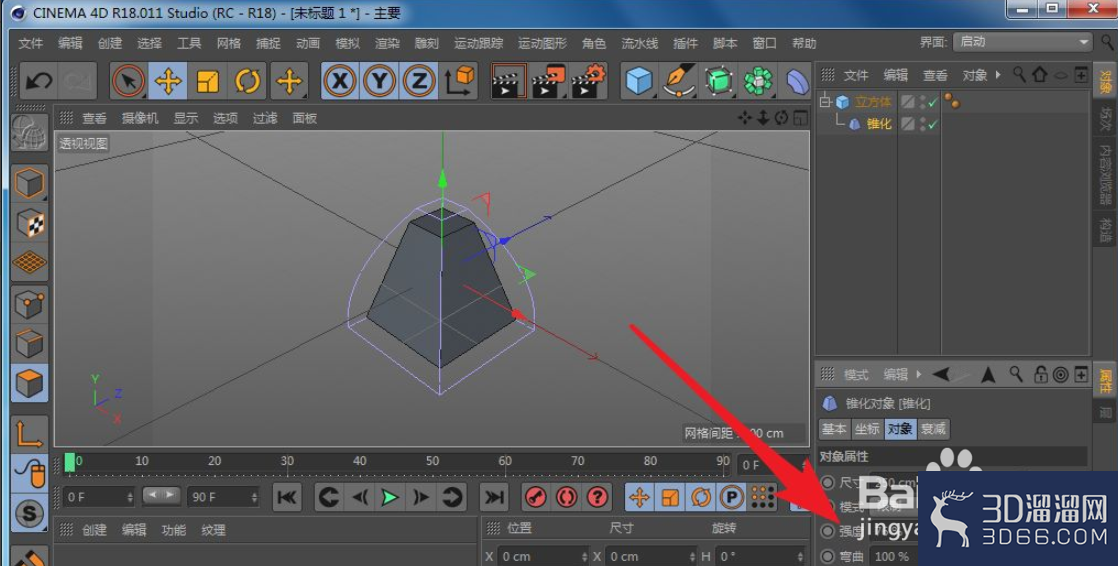Toggle 立方体 editor visibility dots
This screenshot has width=1118, height=566.
[923, 102]
